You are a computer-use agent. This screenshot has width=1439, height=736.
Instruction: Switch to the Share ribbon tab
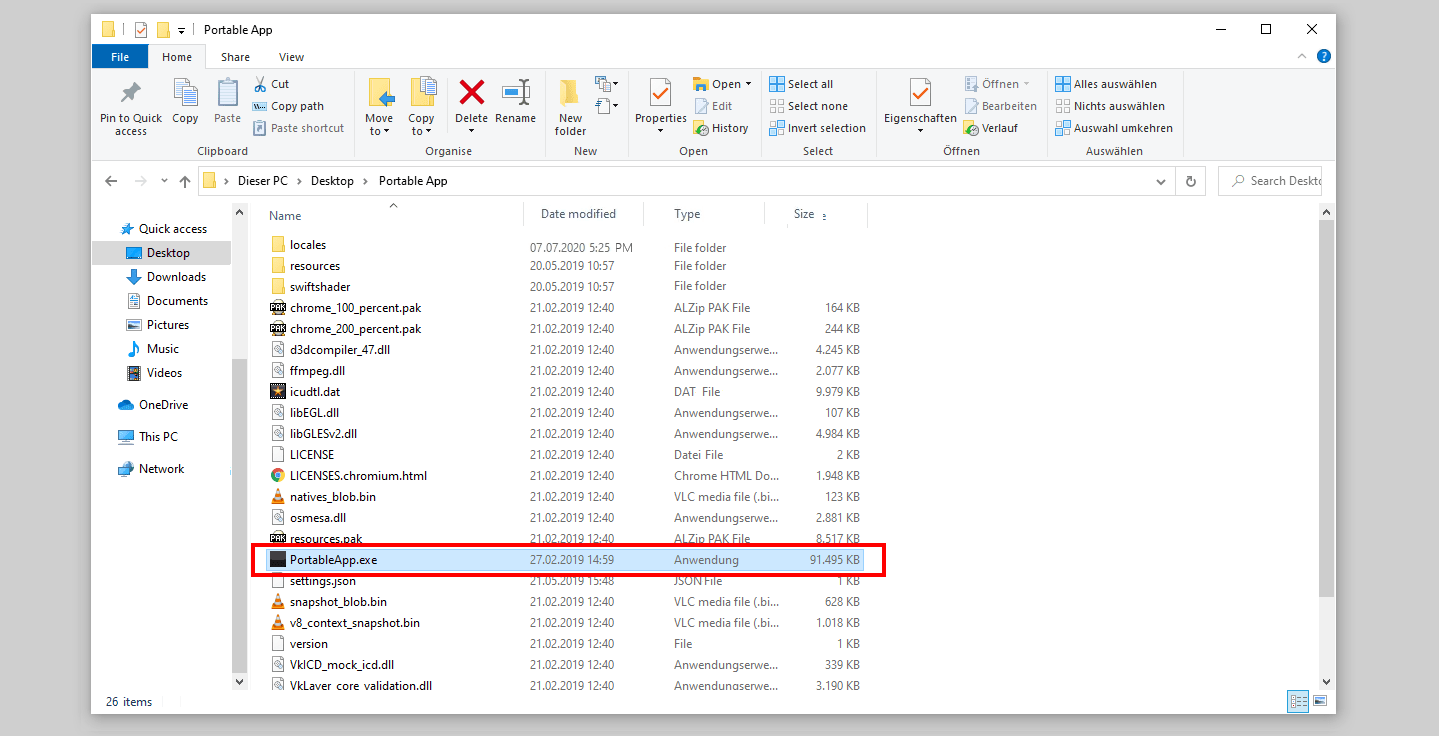pyautogui.click(x=236, y=57)
